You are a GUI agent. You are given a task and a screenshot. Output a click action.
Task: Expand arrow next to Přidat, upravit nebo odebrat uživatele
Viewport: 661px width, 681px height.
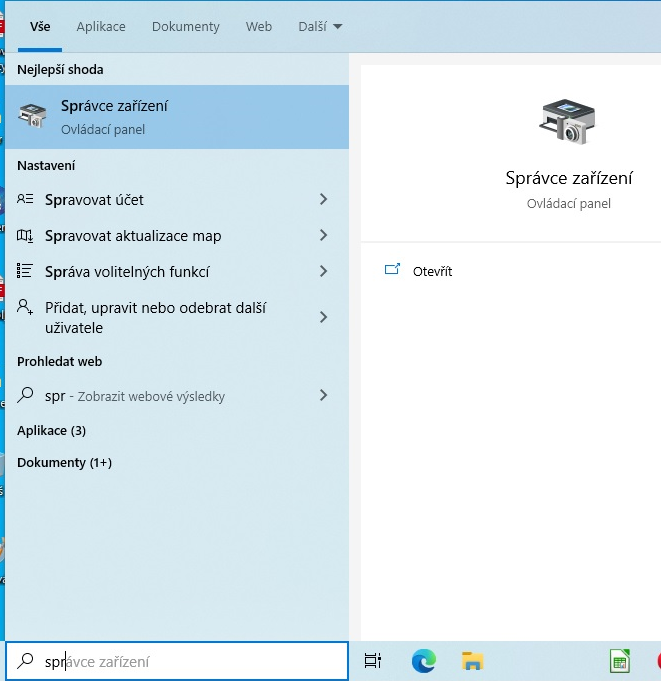323,317
